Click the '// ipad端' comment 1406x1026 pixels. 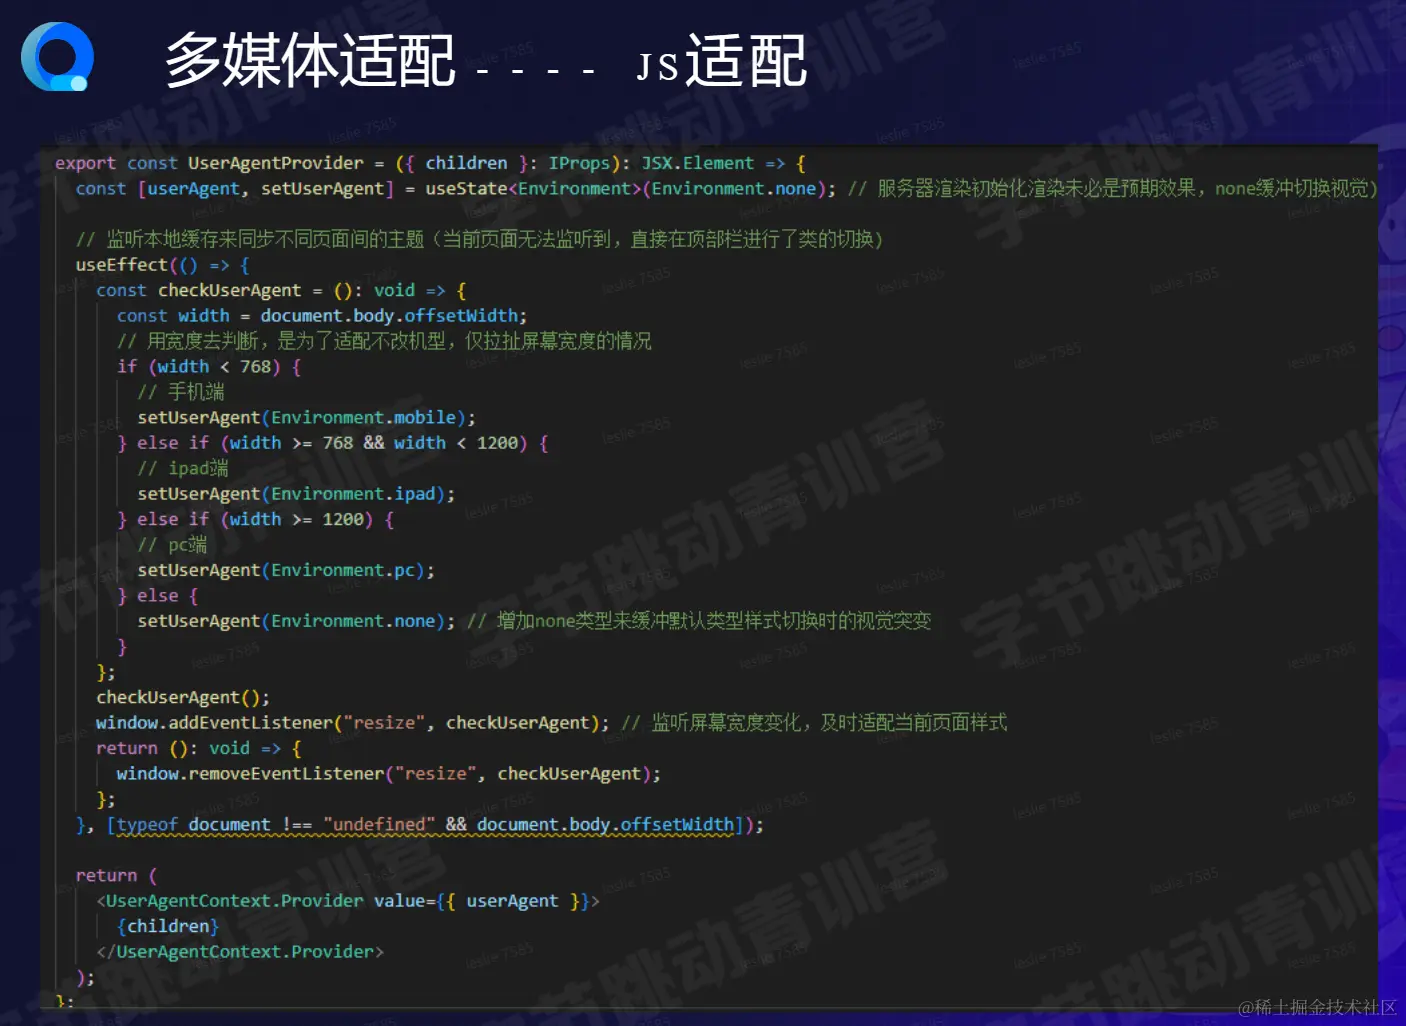pos(183,468)
